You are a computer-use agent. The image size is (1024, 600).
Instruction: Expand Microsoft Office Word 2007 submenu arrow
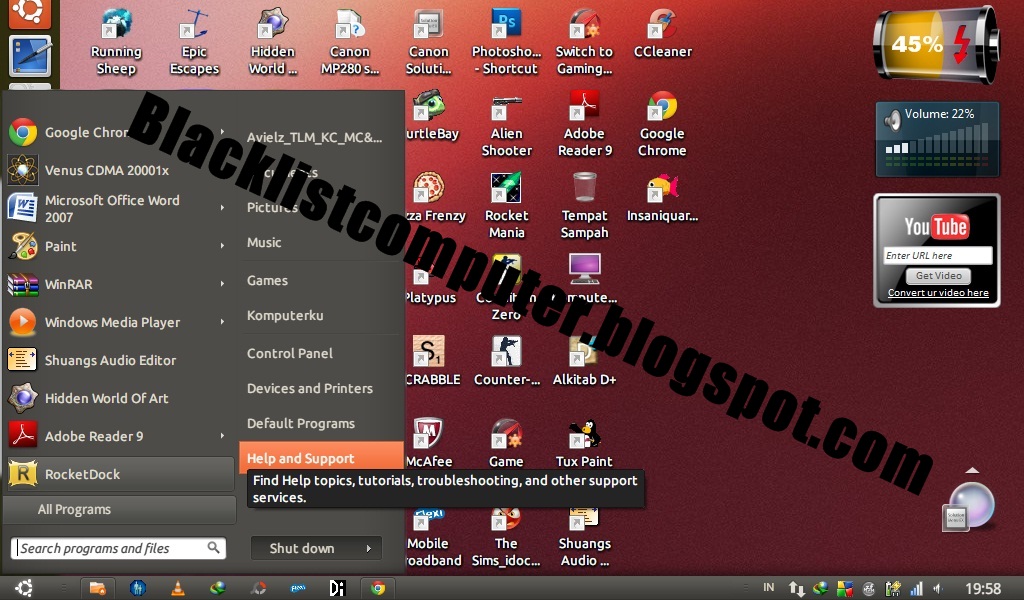[223, 208]
